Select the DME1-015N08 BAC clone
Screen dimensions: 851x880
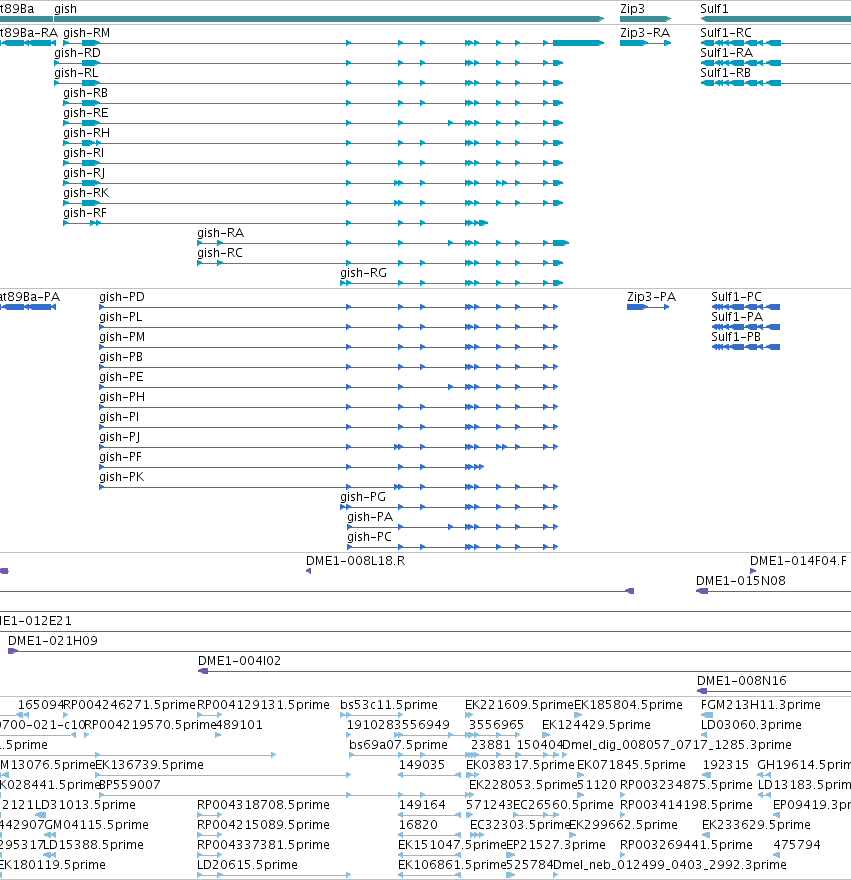pos(741,581)
